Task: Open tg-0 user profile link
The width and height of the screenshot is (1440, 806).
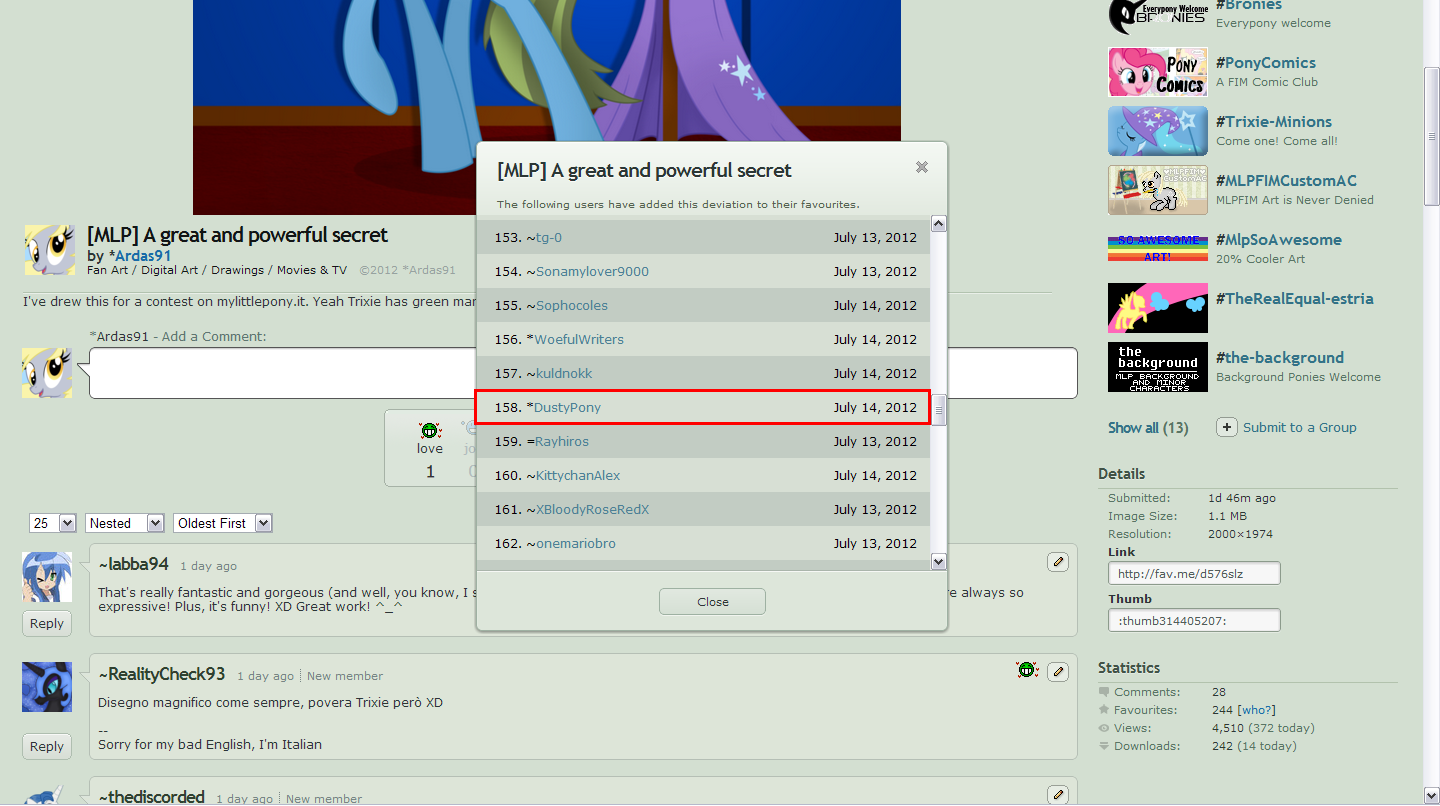Action: click(x=549, y=237)
